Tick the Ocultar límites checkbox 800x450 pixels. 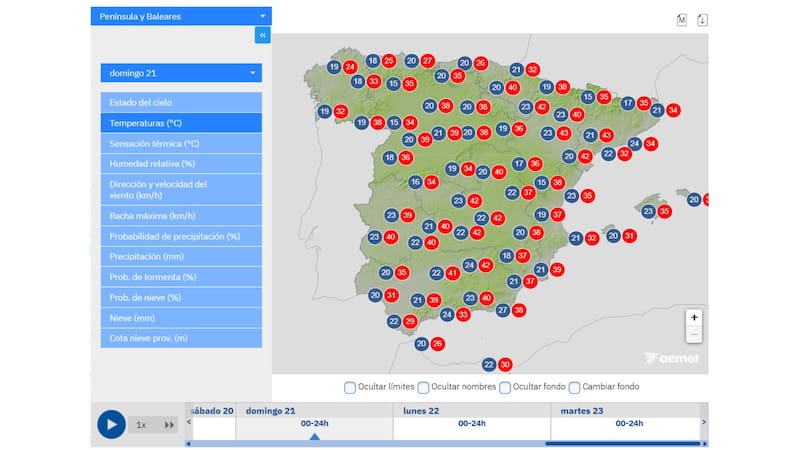coord(350,387)
